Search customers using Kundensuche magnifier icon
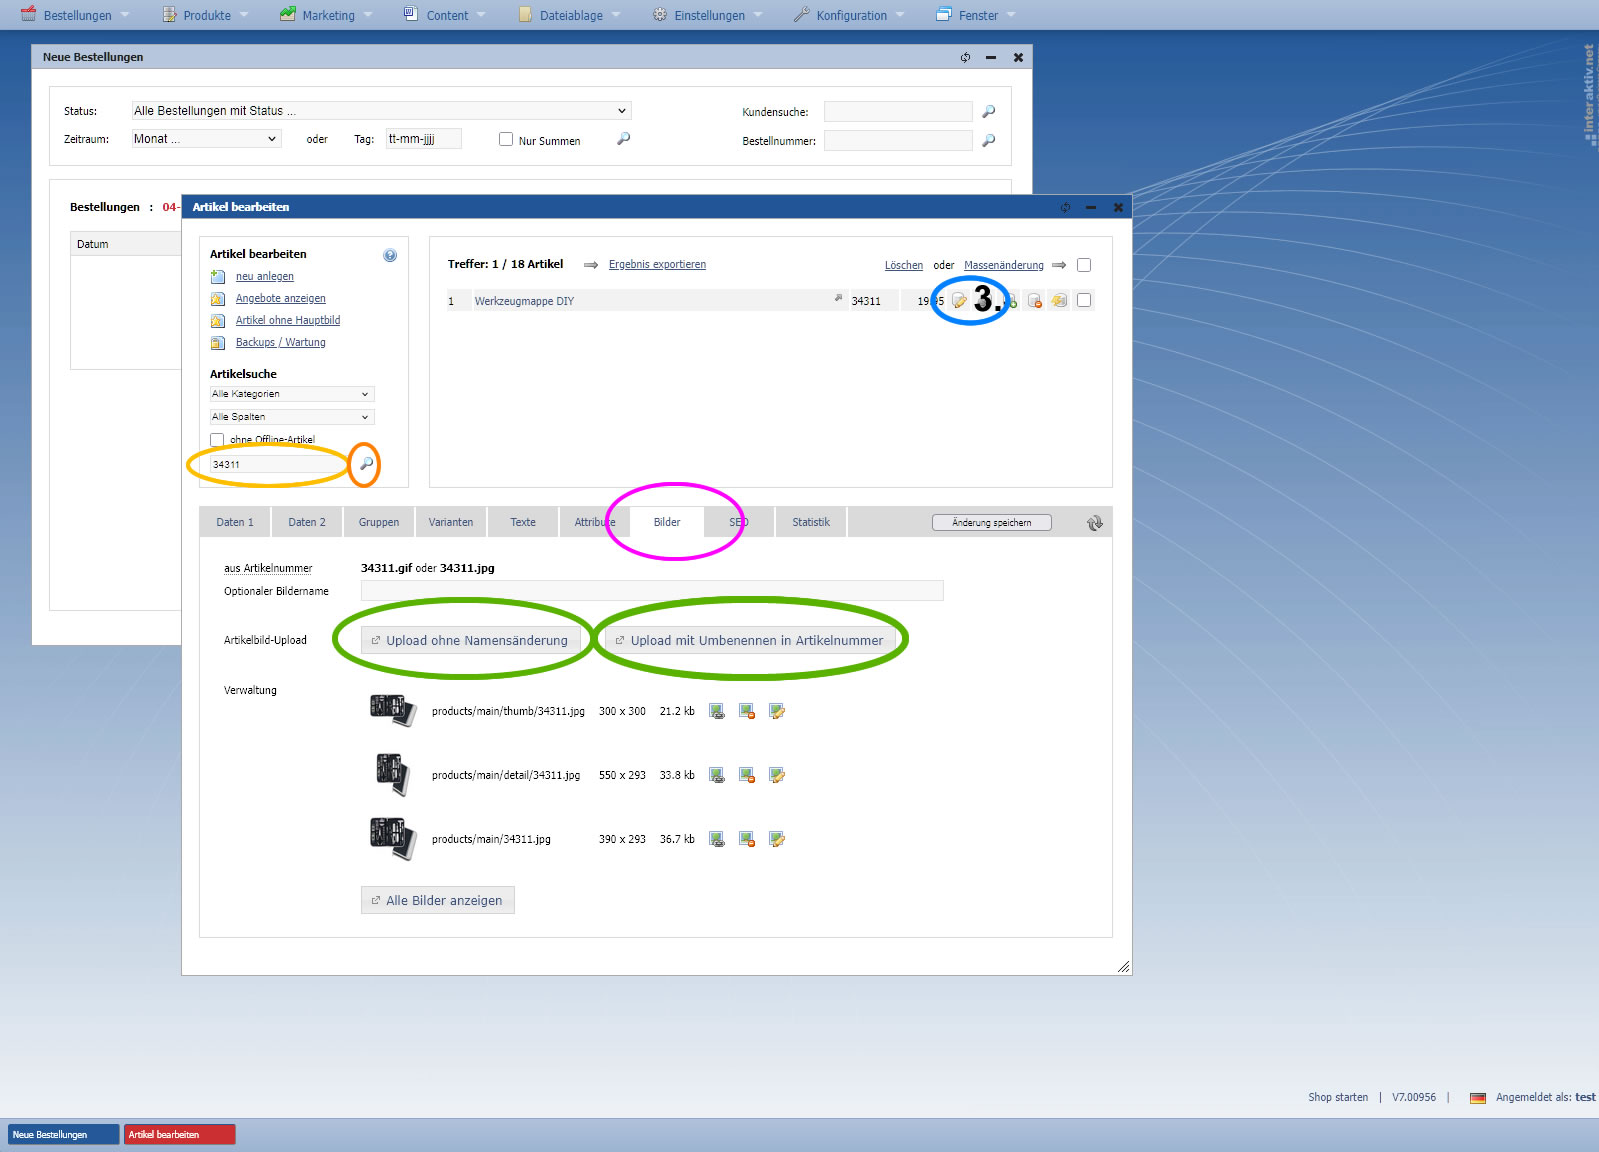 coord(989,112)
